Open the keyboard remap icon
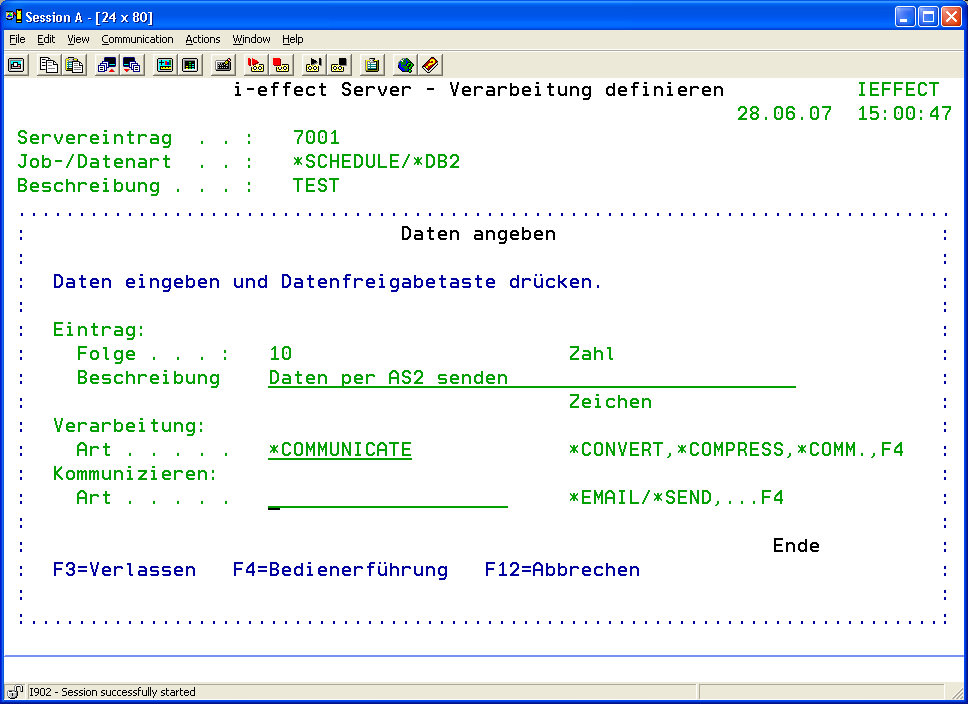The image size is (968, 704). coord(223,65)
